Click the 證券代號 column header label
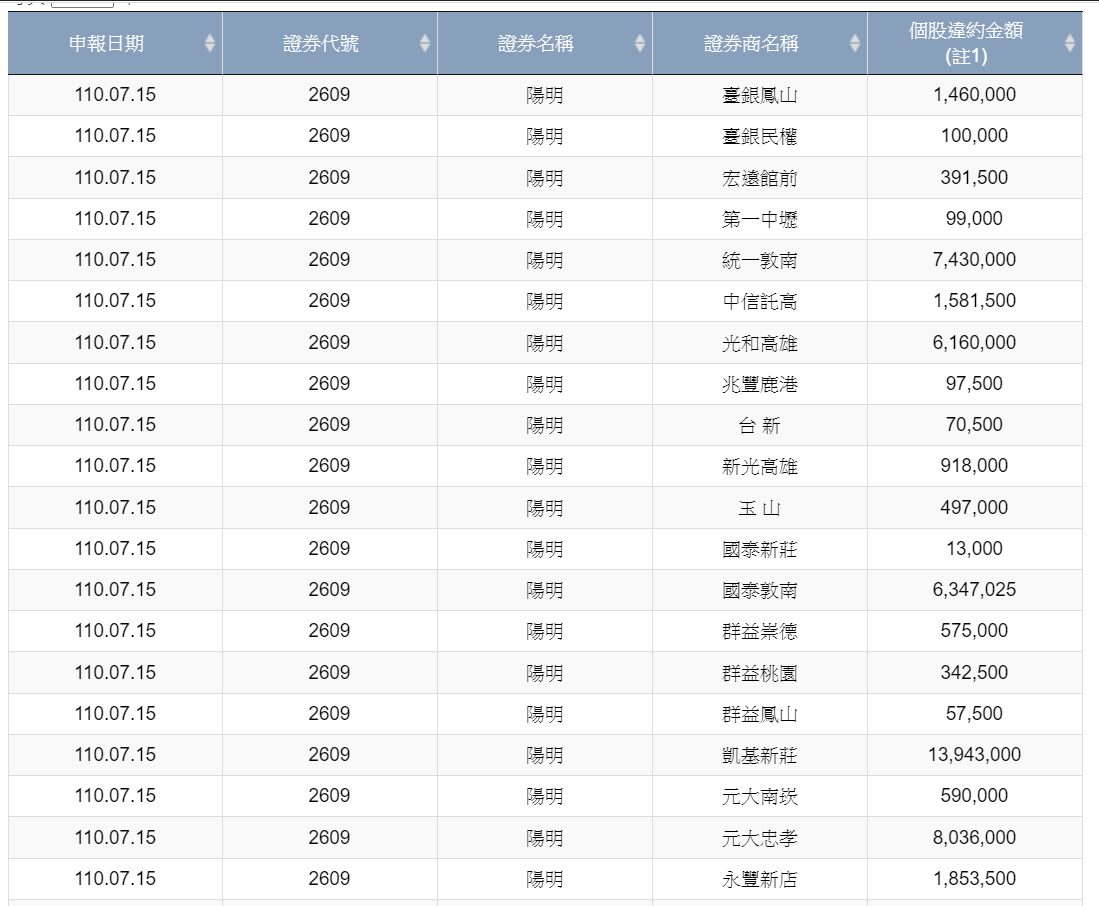Image resolution: width=1099 pixels, height=906 pixels. 321,43
